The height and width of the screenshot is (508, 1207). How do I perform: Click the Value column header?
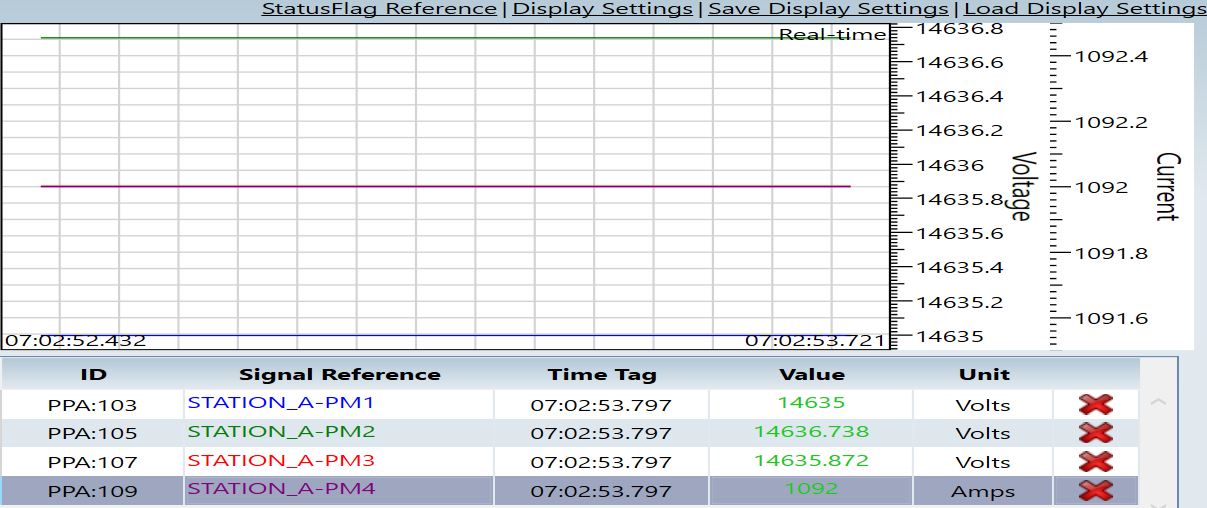pos(811,375)
